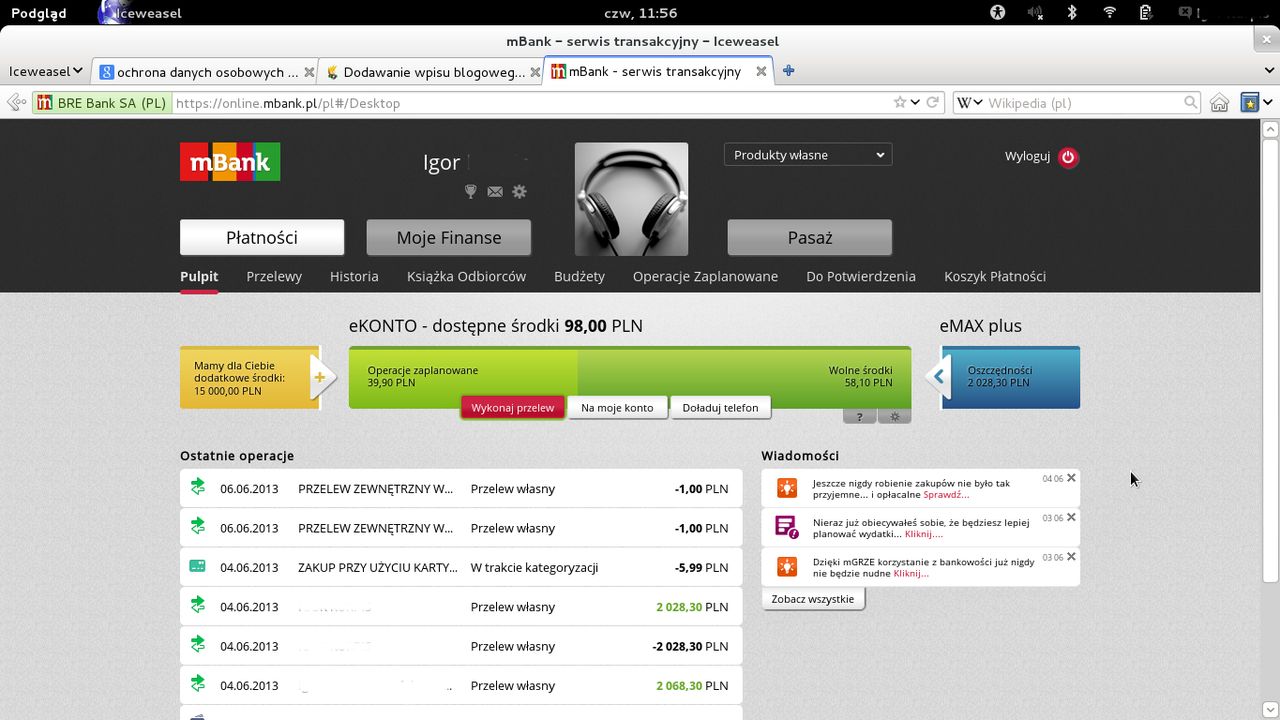Click the BRE Bank SA (PL) site identity button

(102, 103)
